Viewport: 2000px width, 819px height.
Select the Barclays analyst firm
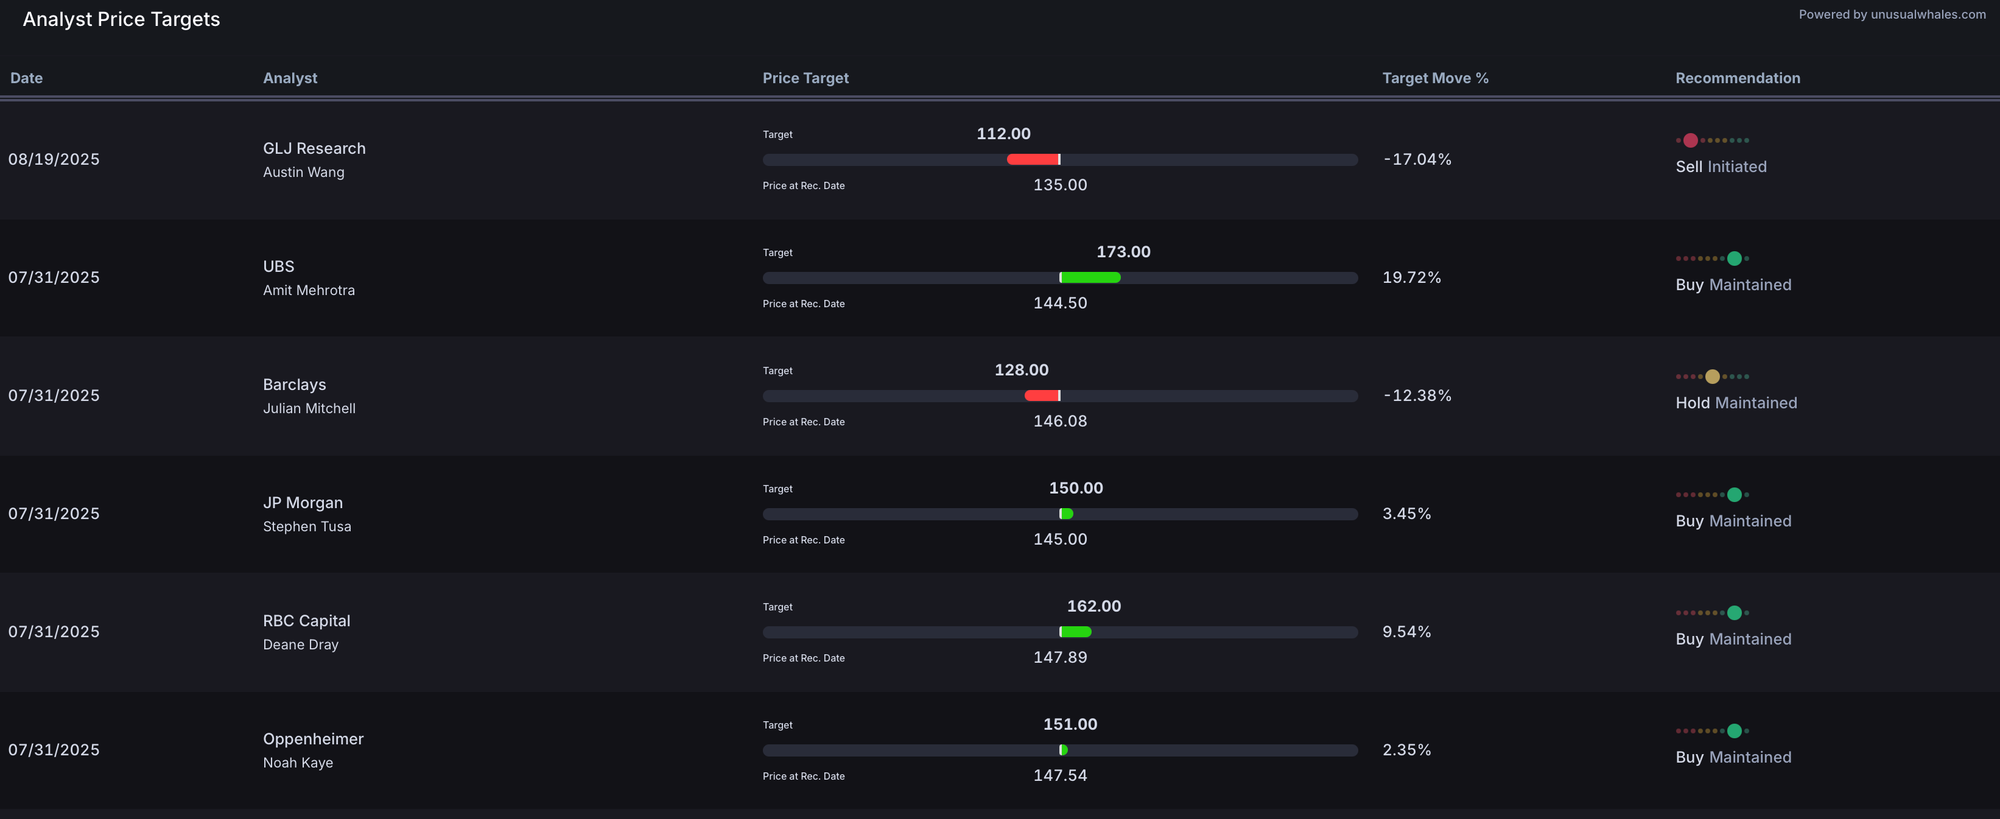point(294,385)
